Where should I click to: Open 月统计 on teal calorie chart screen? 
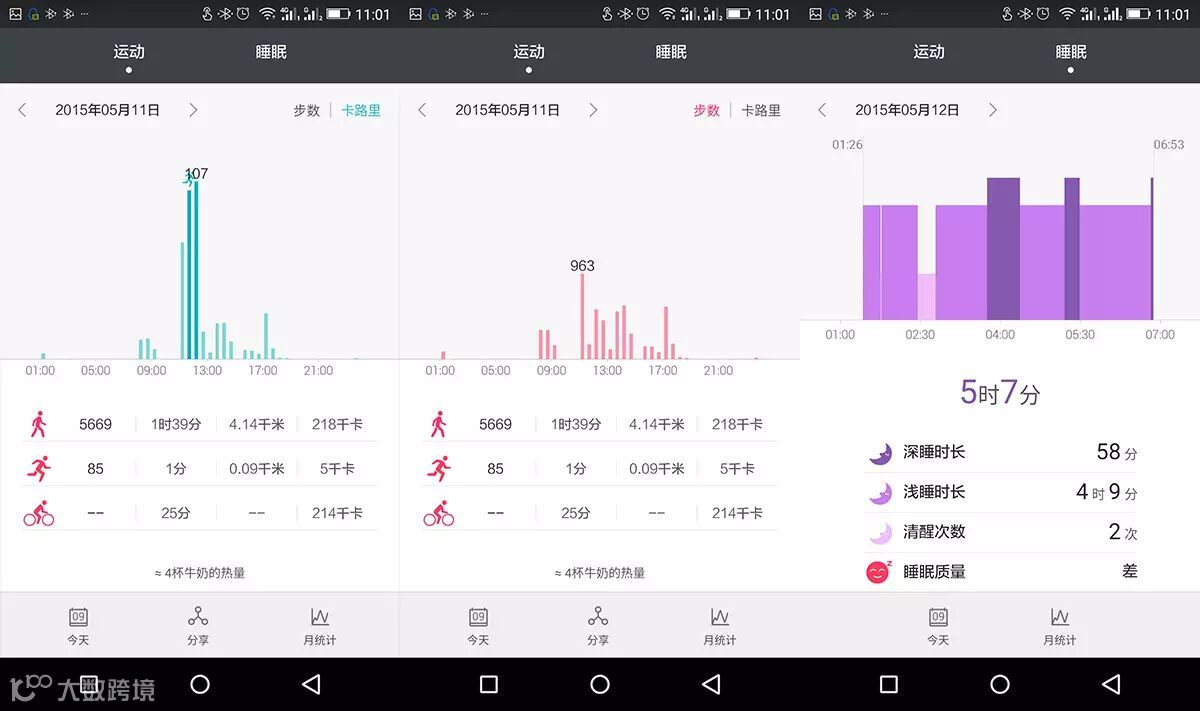tap(319, 625)
